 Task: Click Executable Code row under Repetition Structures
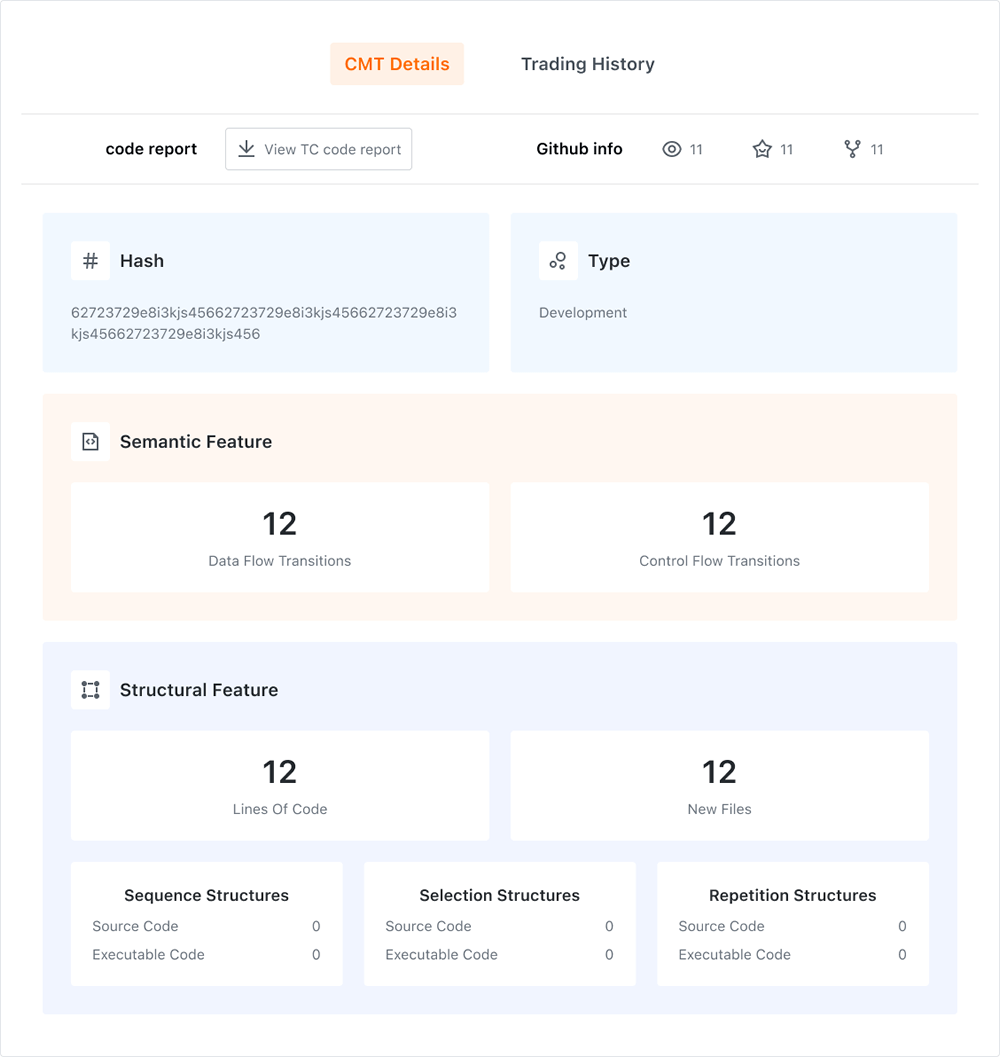(792, 955)
